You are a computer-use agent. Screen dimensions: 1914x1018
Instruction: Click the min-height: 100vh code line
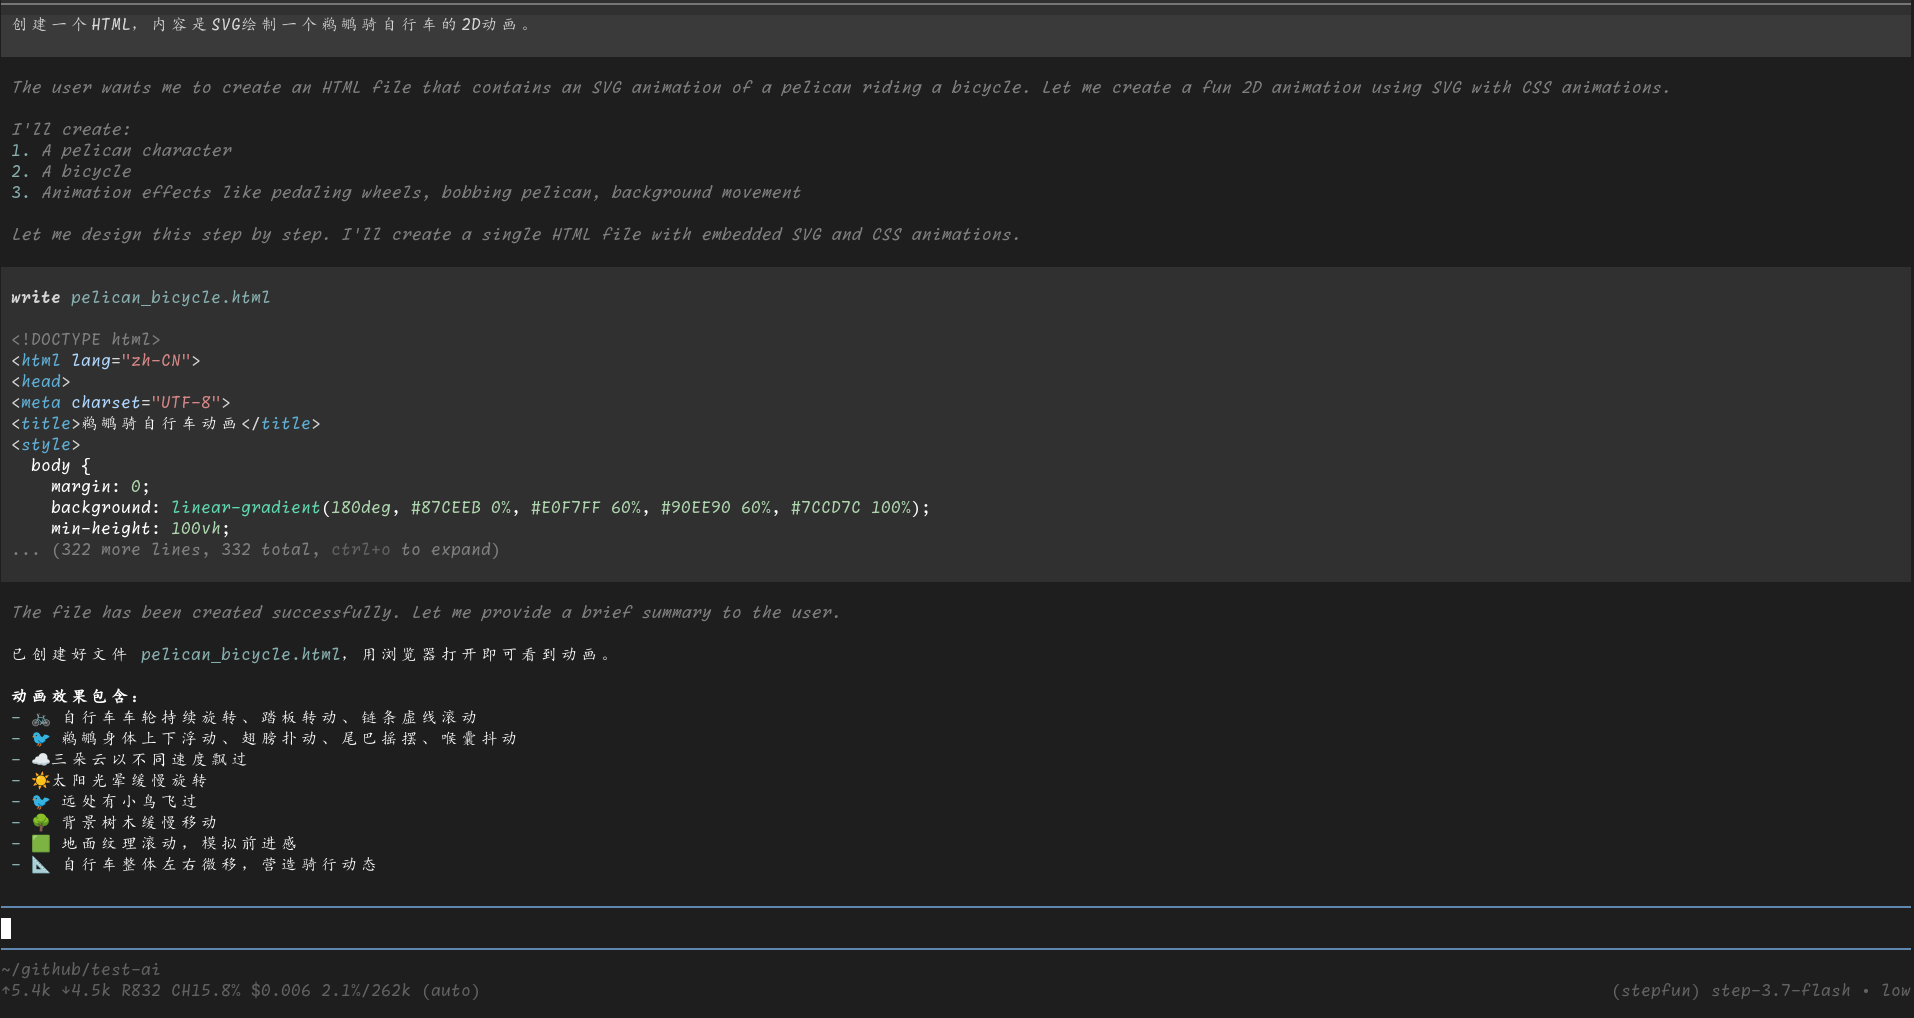[x=141, y=529]
